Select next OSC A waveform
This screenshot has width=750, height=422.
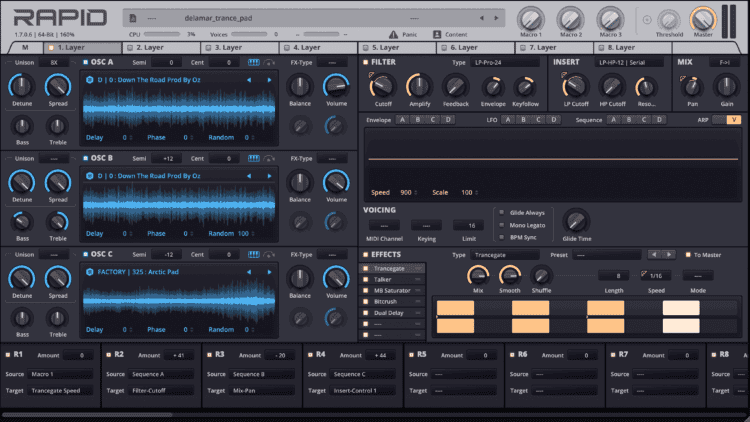click(x=269, y=80)
